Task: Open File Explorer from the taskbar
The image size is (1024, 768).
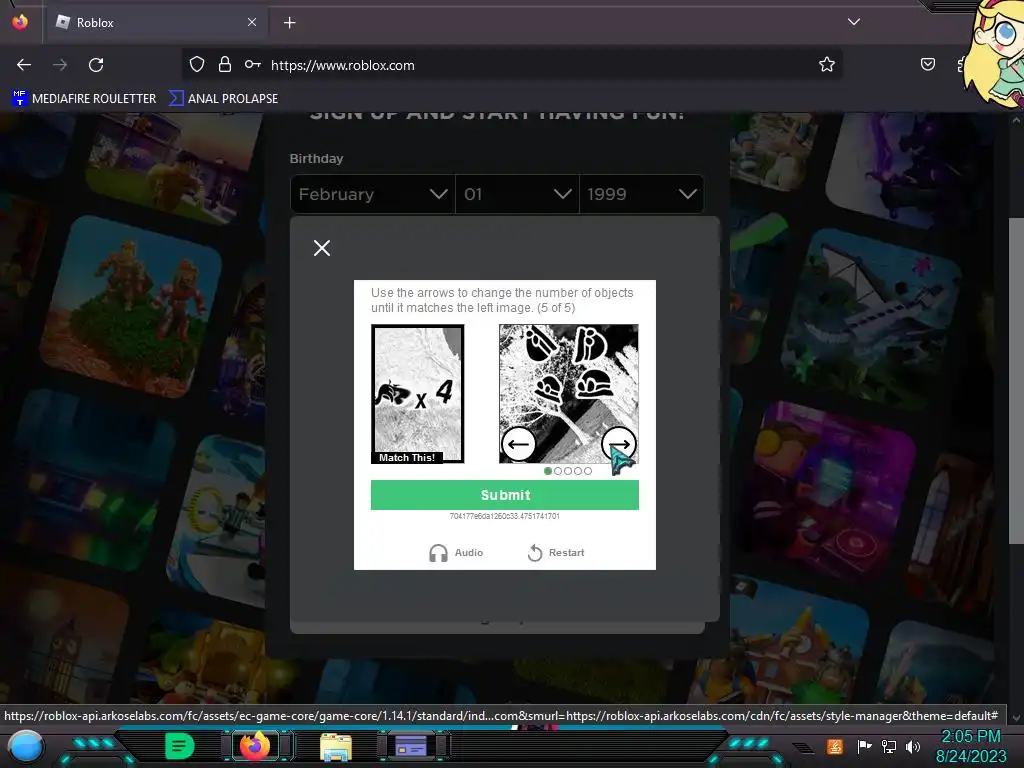Action: (336, 746)
